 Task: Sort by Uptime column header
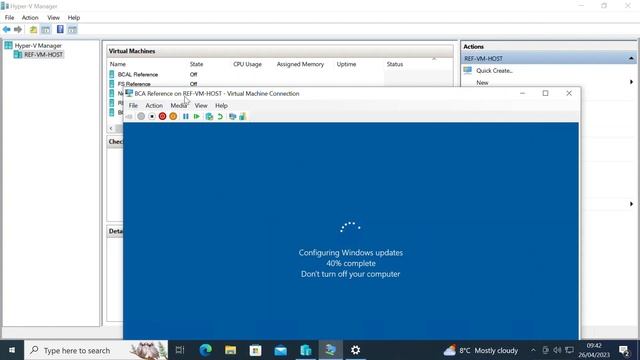(346, 64)
